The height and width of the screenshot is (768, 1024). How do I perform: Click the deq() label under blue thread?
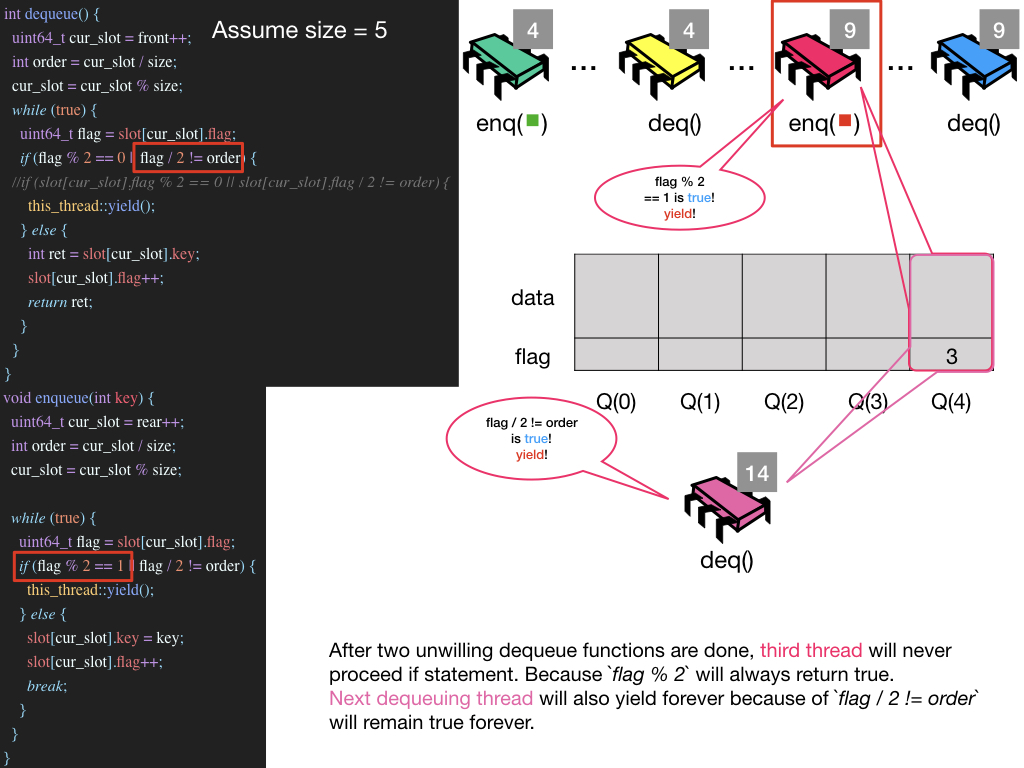(974, 123)
